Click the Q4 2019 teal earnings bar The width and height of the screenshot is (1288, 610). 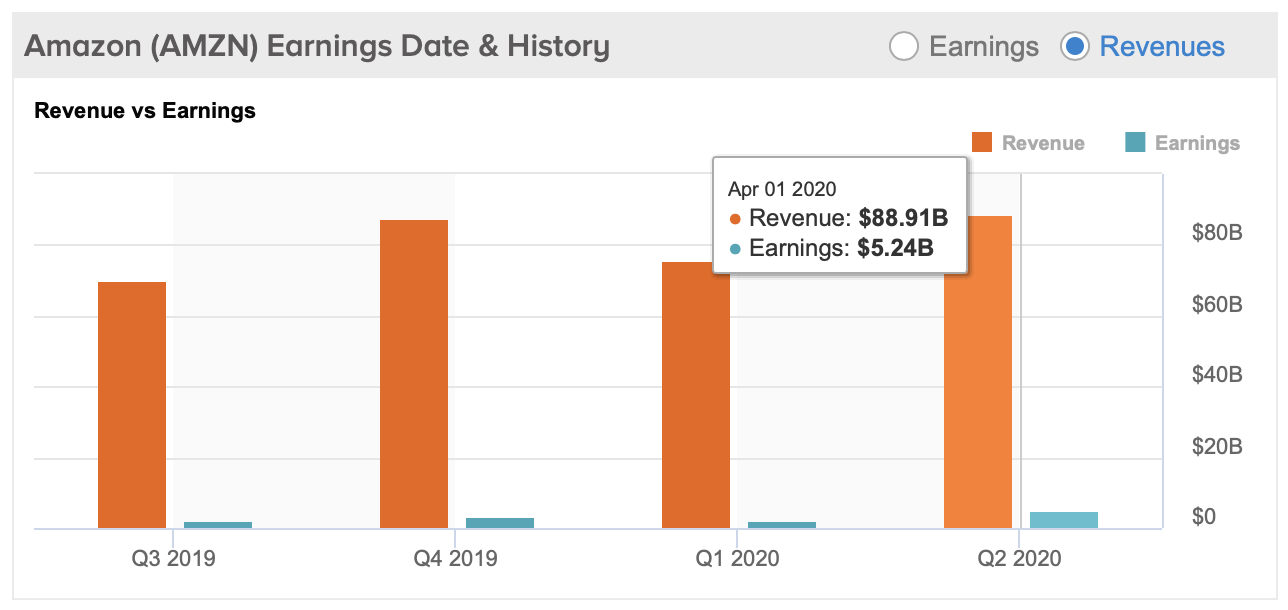500,523
